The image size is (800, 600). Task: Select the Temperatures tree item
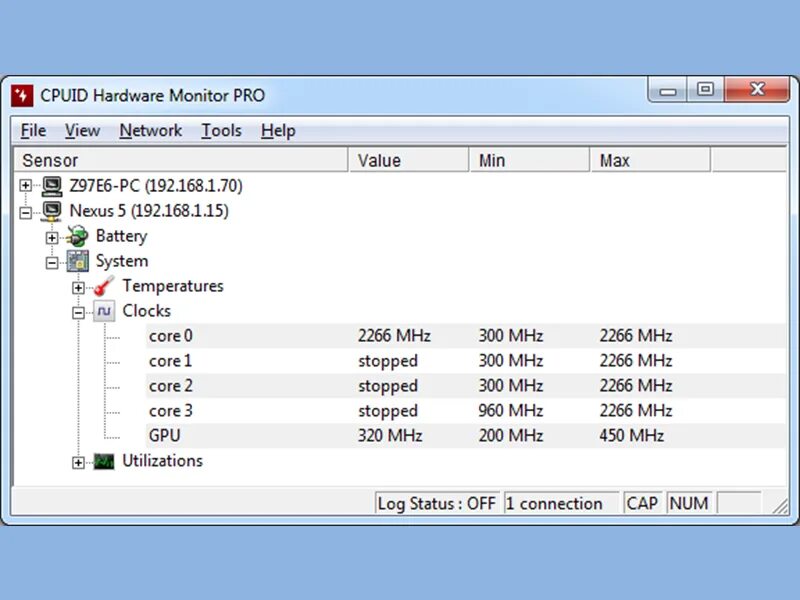point(172,286)
